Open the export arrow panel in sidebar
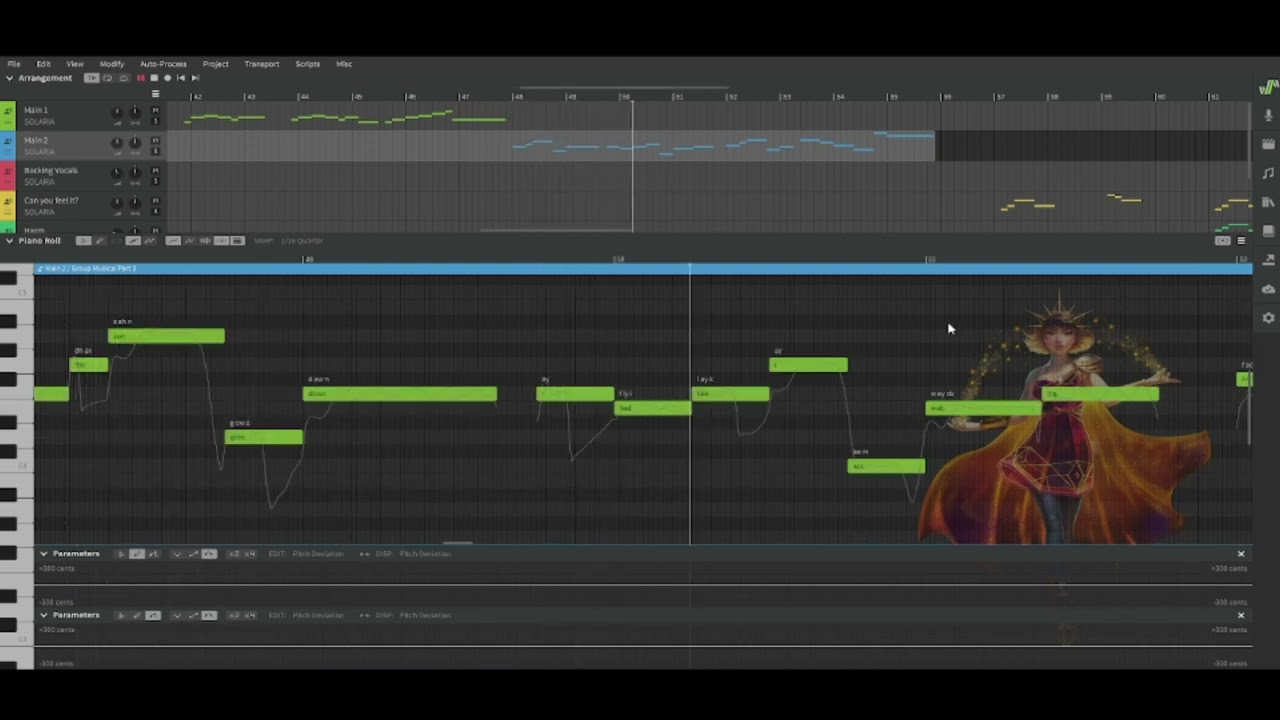The height and width of the screenshot is (720, 1280). click(x=1268, y=260)
